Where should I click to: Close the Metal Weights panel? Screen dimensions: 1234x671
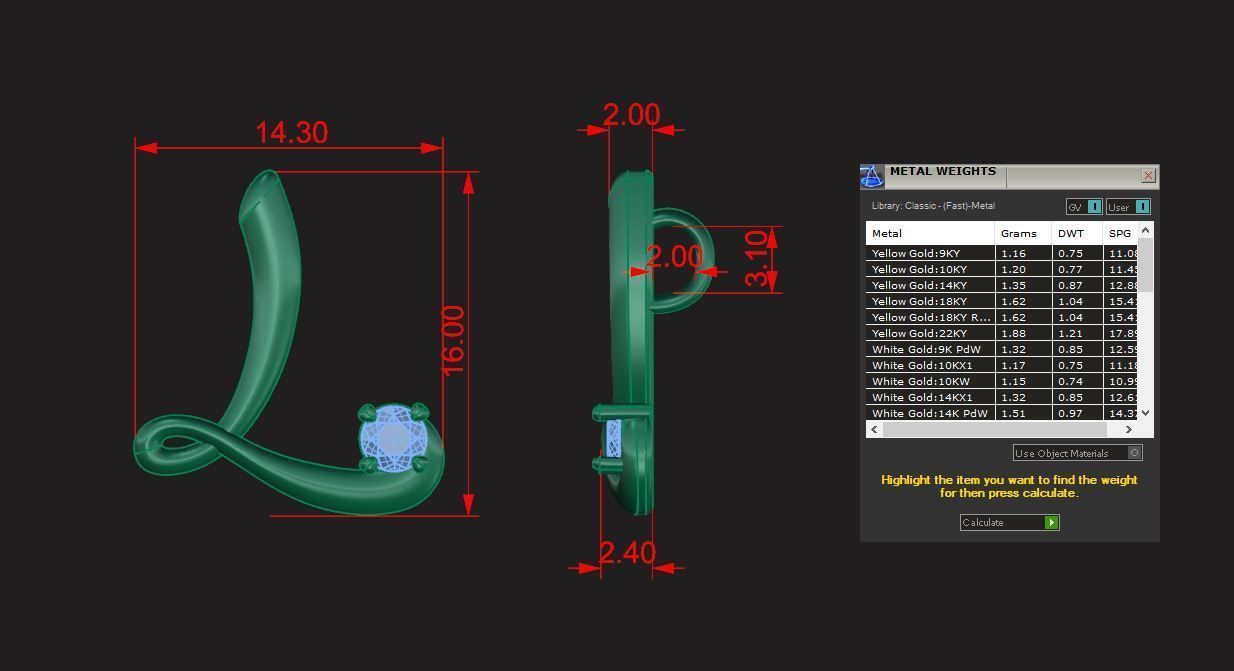pyautogui.click(x=1148, y=175)
